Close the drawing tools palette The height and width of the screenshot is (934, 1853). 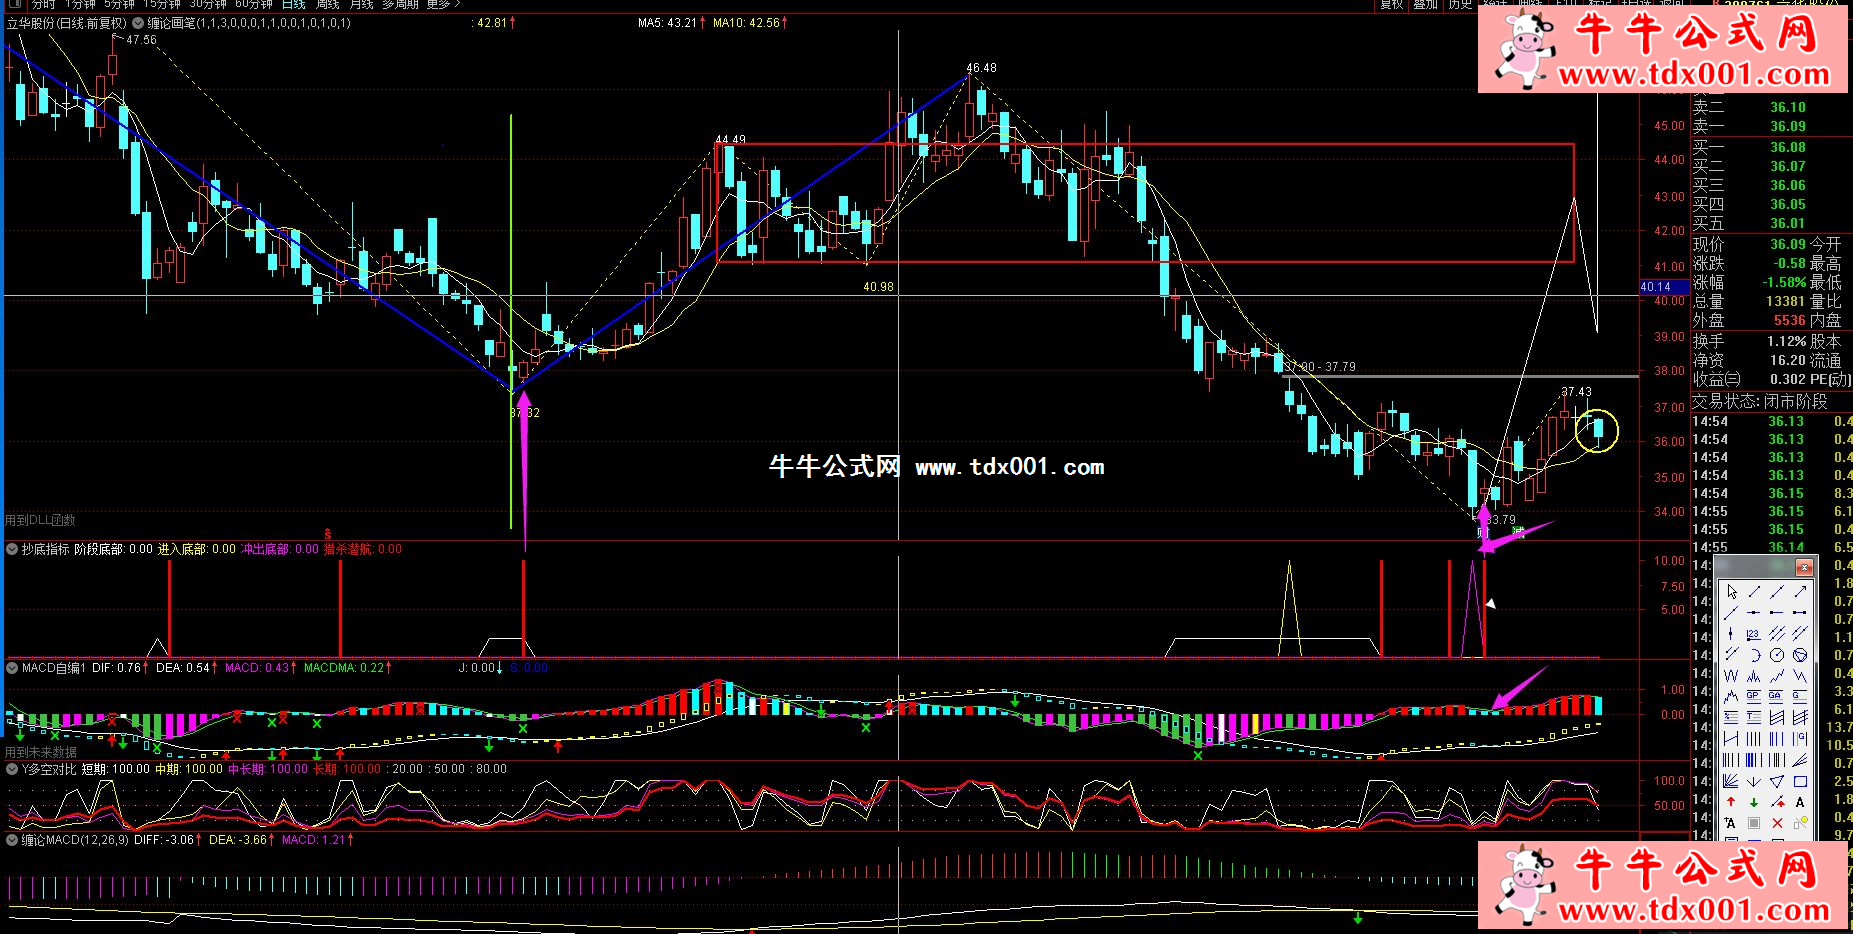[x=1804, y=568]
